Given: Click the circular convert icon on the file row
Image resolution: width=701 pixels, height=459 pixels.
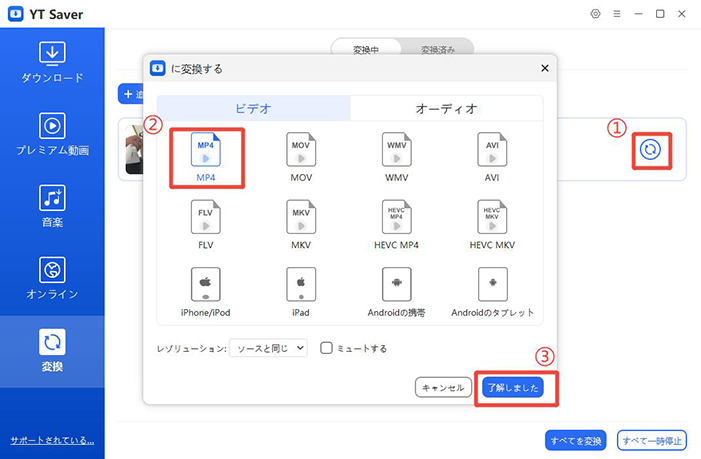Looking at the screenshot, I should click(650, 150).
